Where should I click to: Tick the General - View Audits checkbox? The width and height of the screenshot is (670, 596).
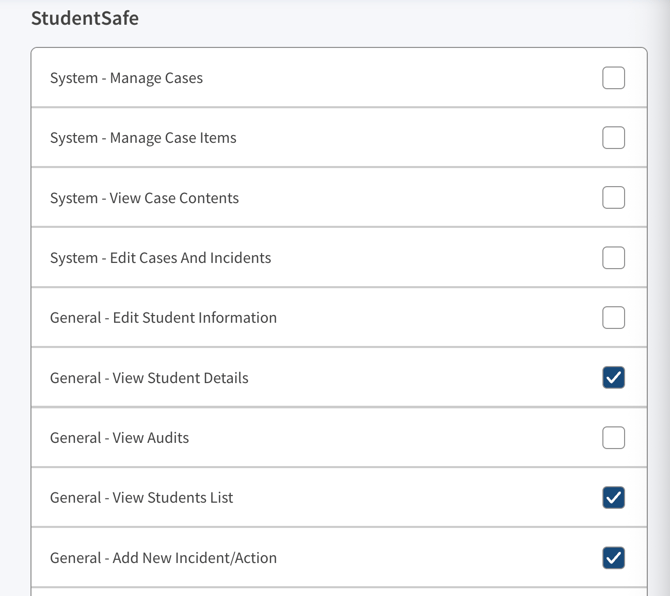coord(614,438)
